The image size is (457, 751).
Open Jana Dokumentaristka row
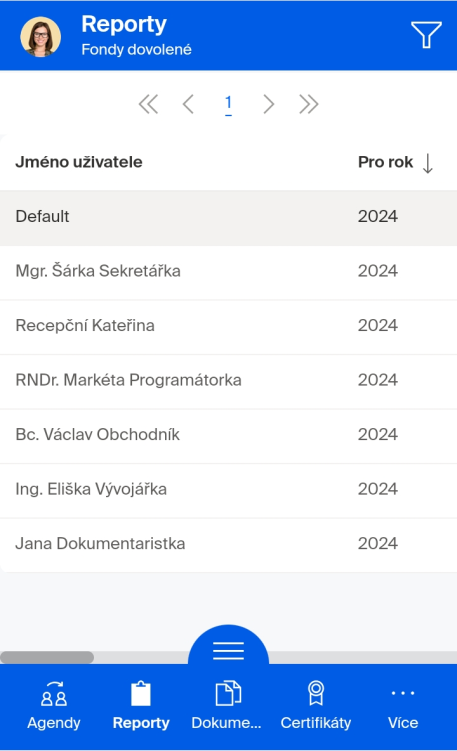tap(228, 546)
